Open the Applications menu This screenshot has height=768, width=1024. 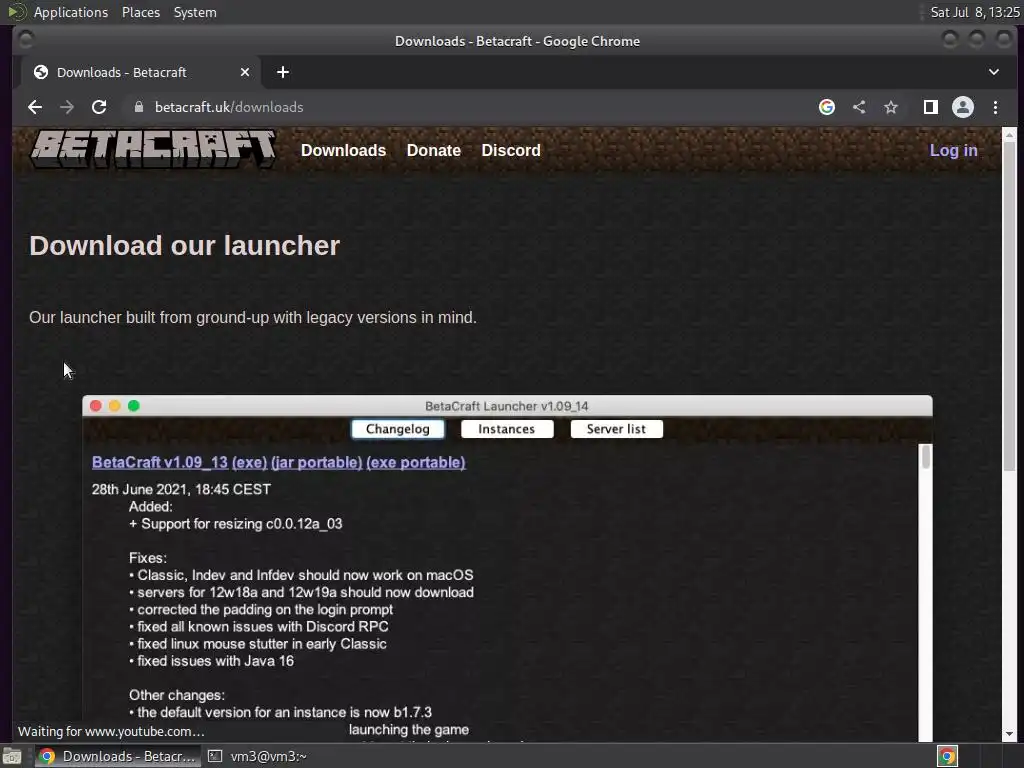click(71, 12)
